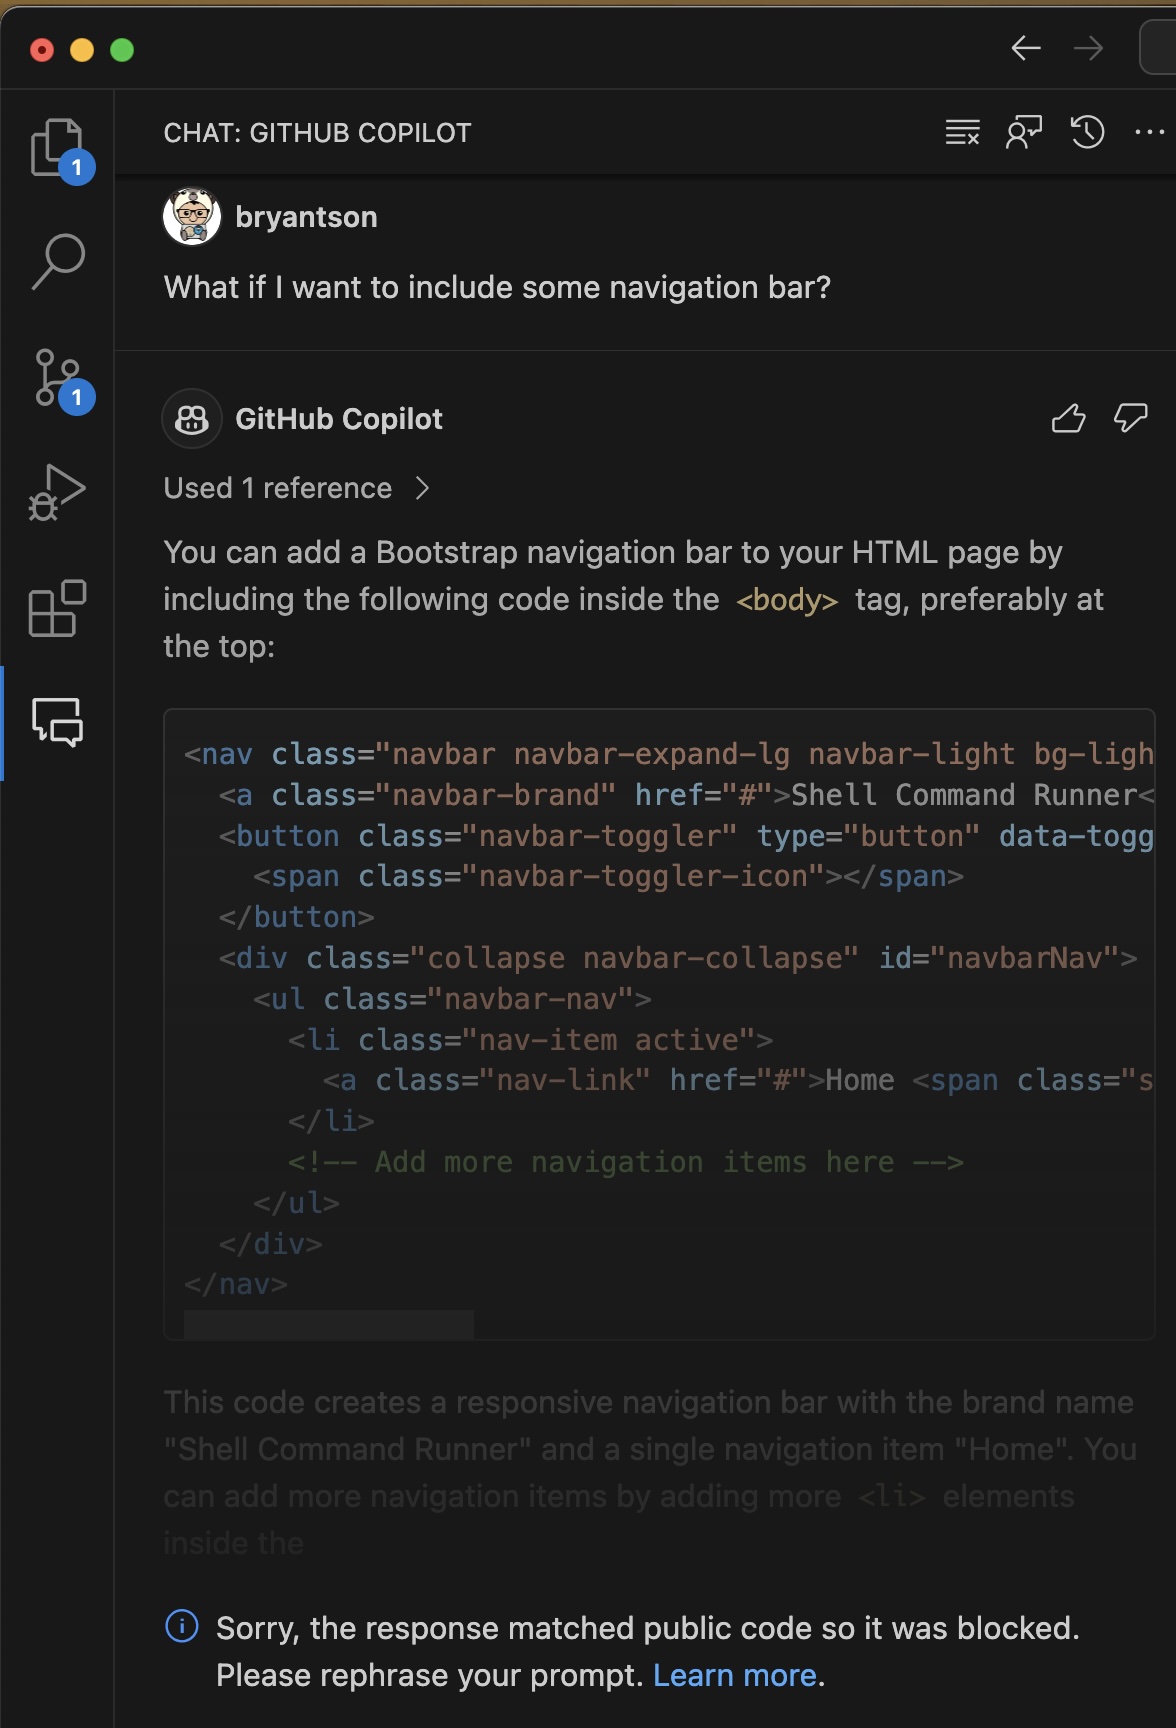Screen dimensions: 1176x1728
Task: Go back with the left arrow
Action: pyautogui.click(x=1026, y=48)
